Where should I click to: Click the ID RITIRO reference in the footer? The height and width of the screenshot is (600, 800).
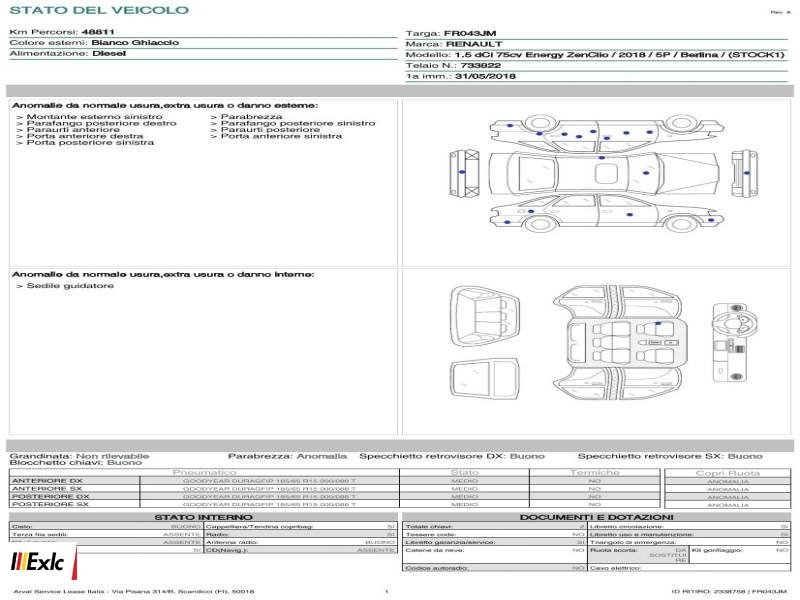pyautogui.click(x=729, y=591)
